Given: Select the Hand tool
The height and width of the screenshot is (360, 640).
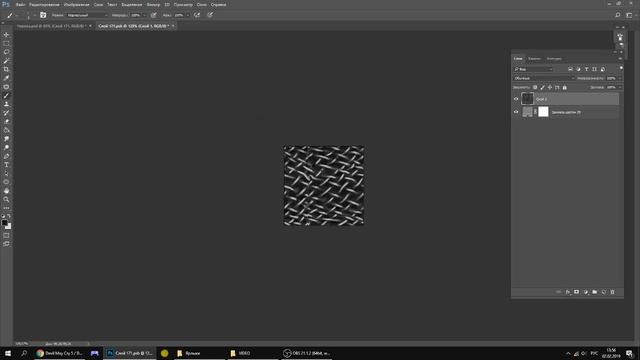Looking at the screenshot, I should 6,191.
